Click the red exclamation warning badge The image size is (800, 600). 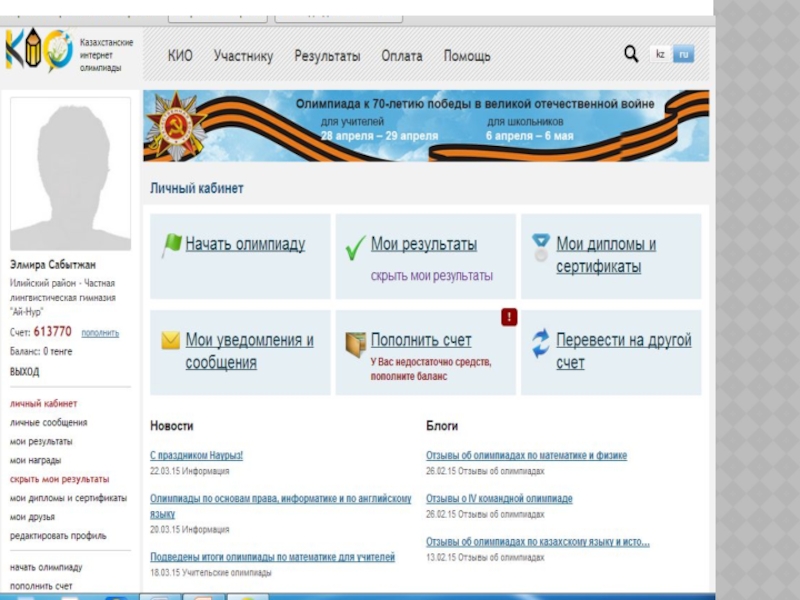[509, 317]
